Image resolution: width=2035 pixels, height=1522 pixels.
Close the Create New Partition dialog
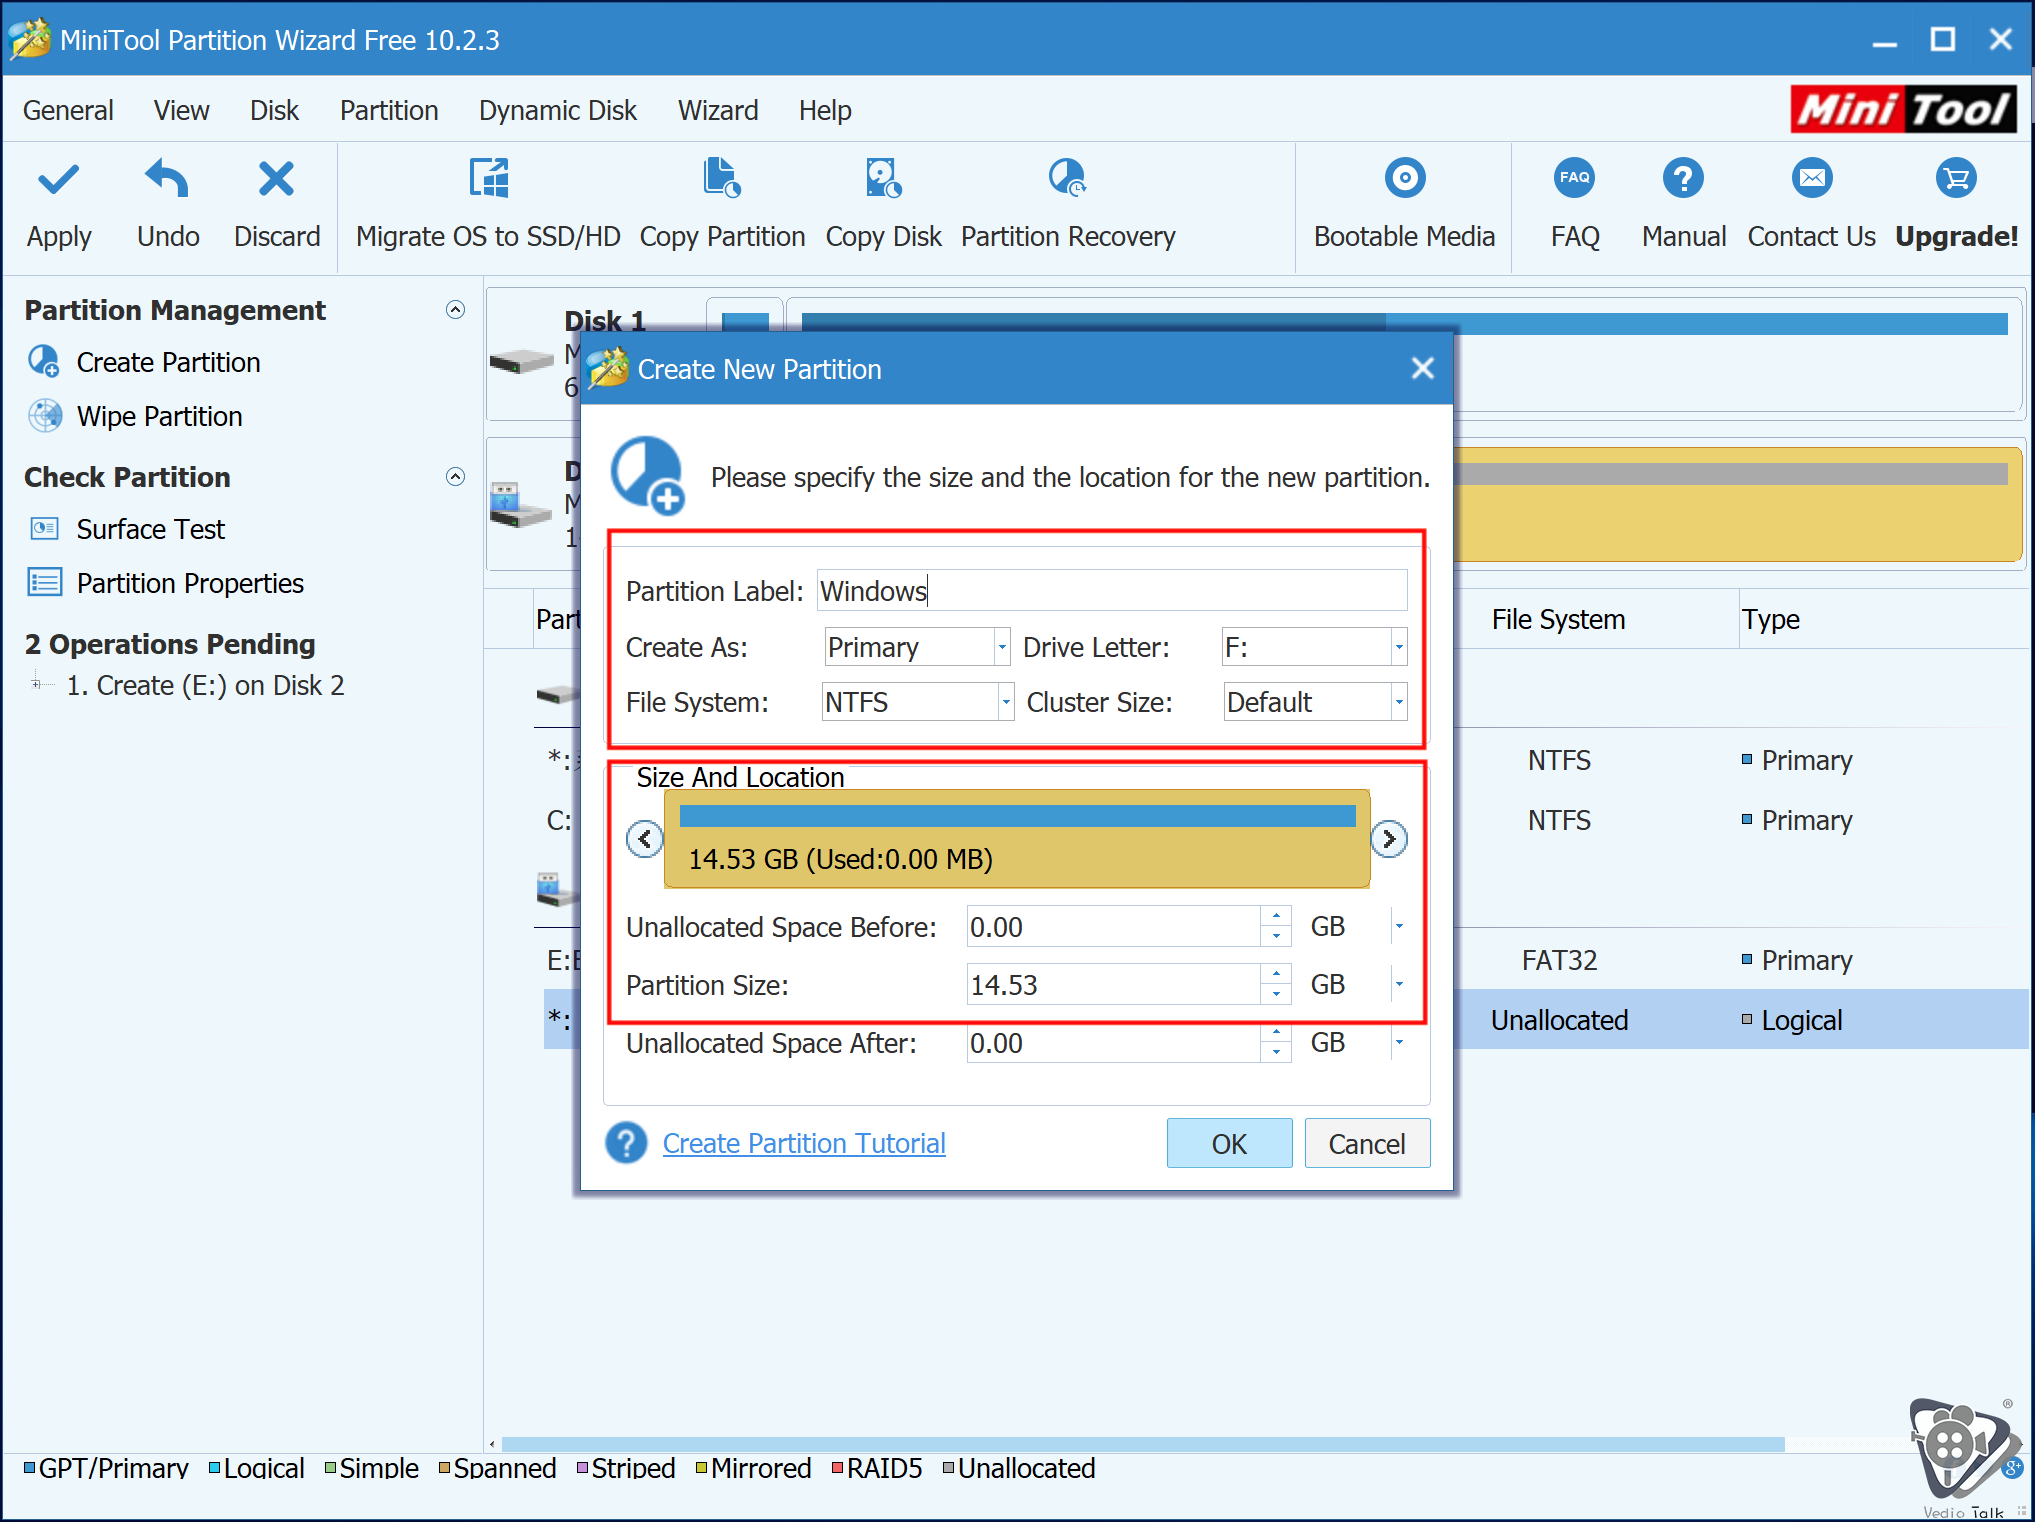[1422, 368]
